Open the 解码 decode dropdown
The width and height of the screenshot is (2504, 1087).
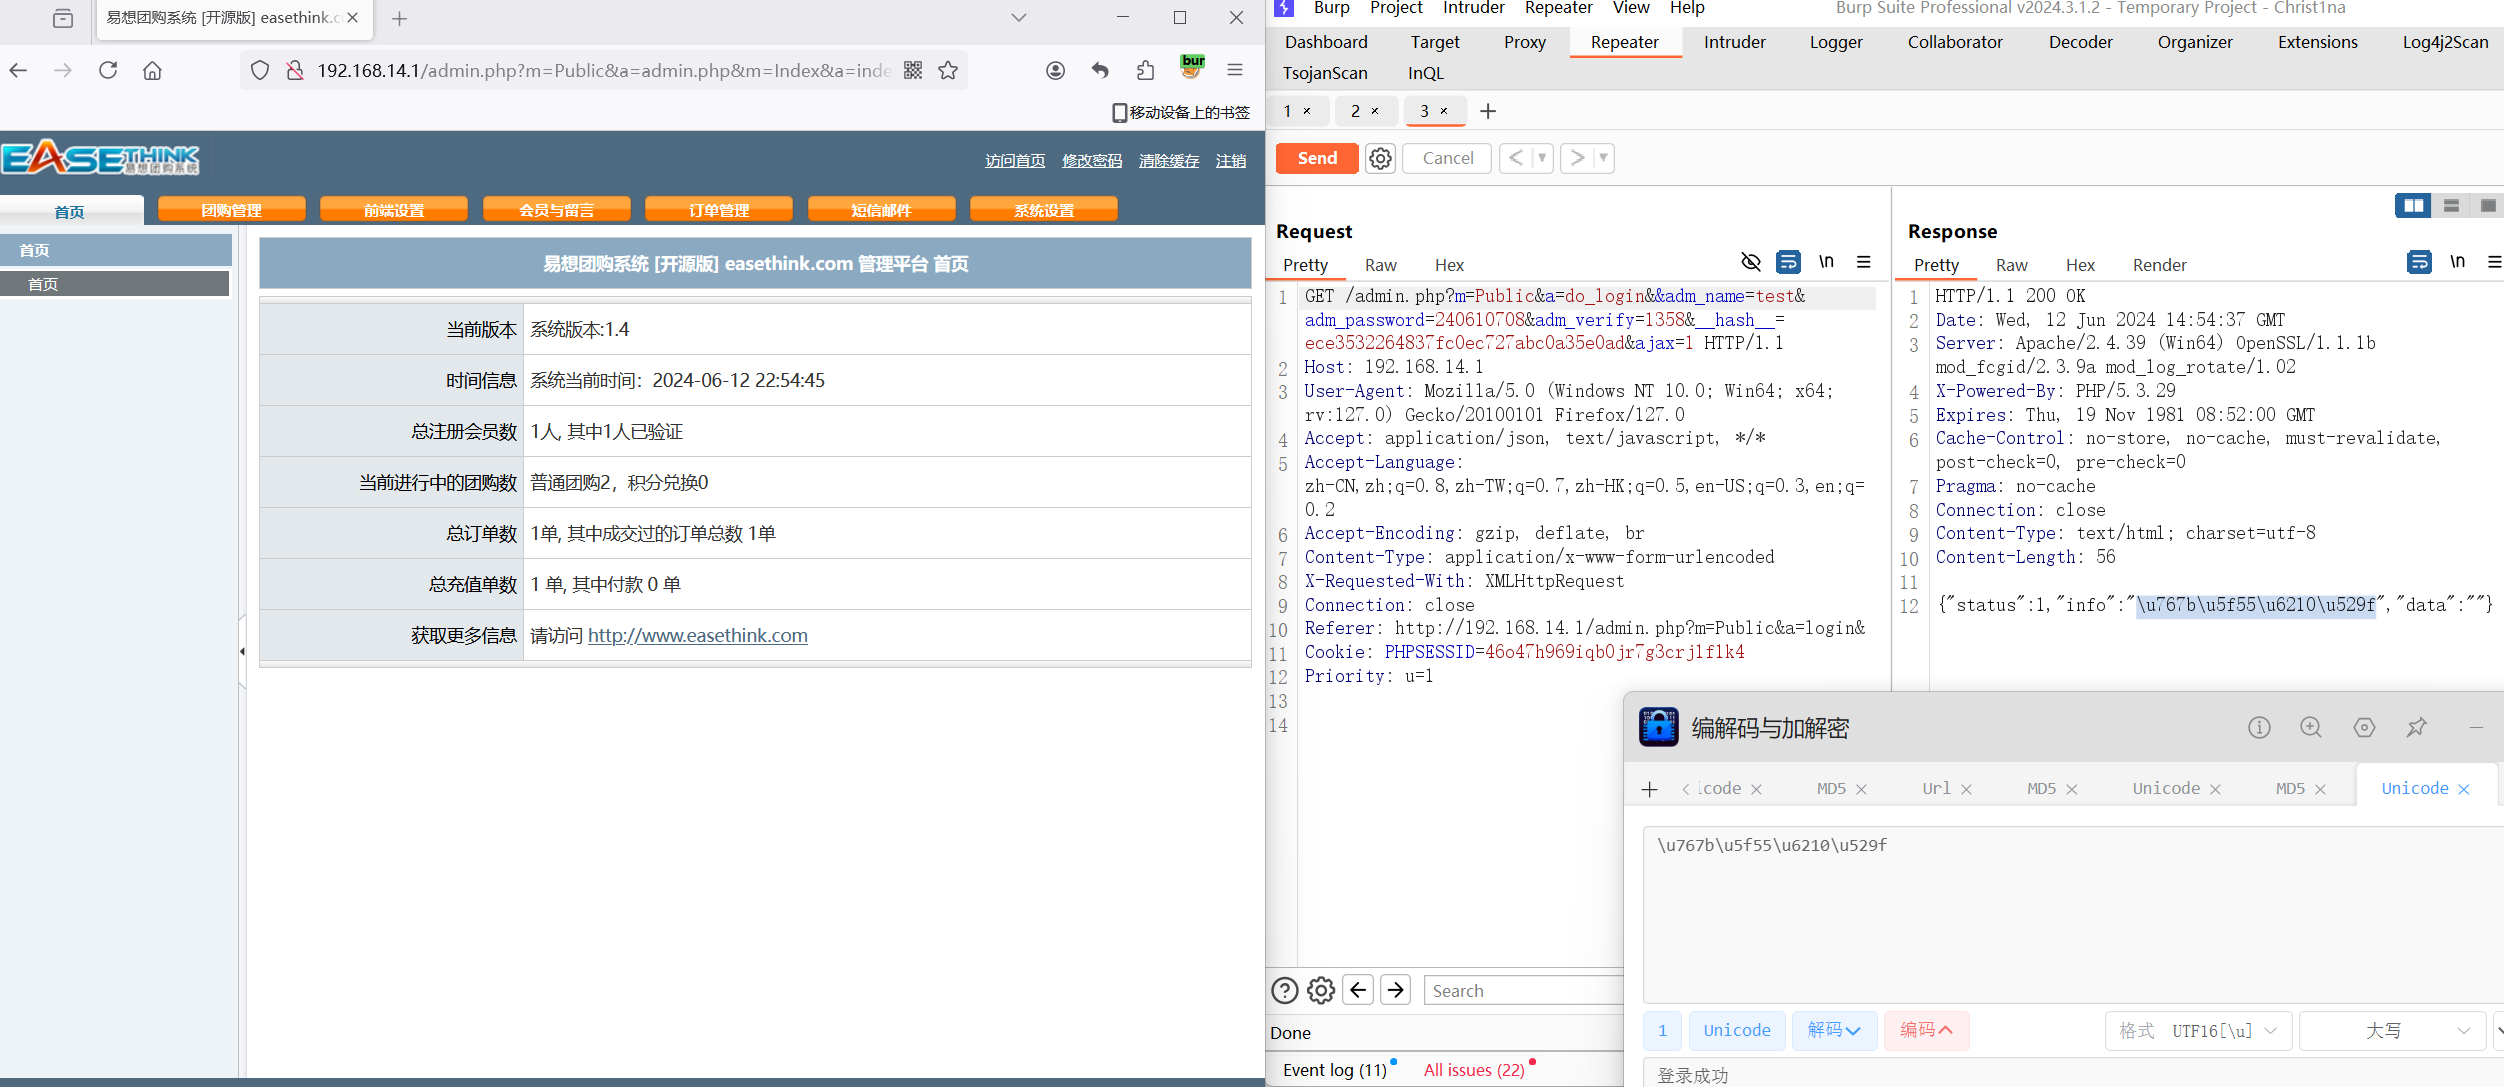pyautogui.click(x=1833, y=1030)
